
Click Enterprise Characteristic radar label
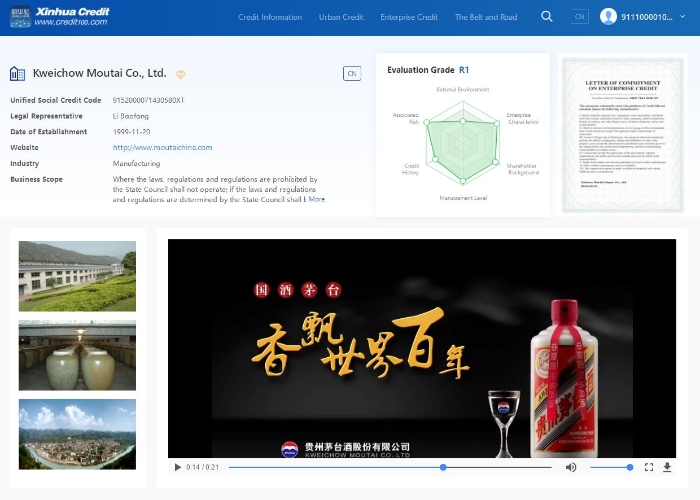coord(522,118)
